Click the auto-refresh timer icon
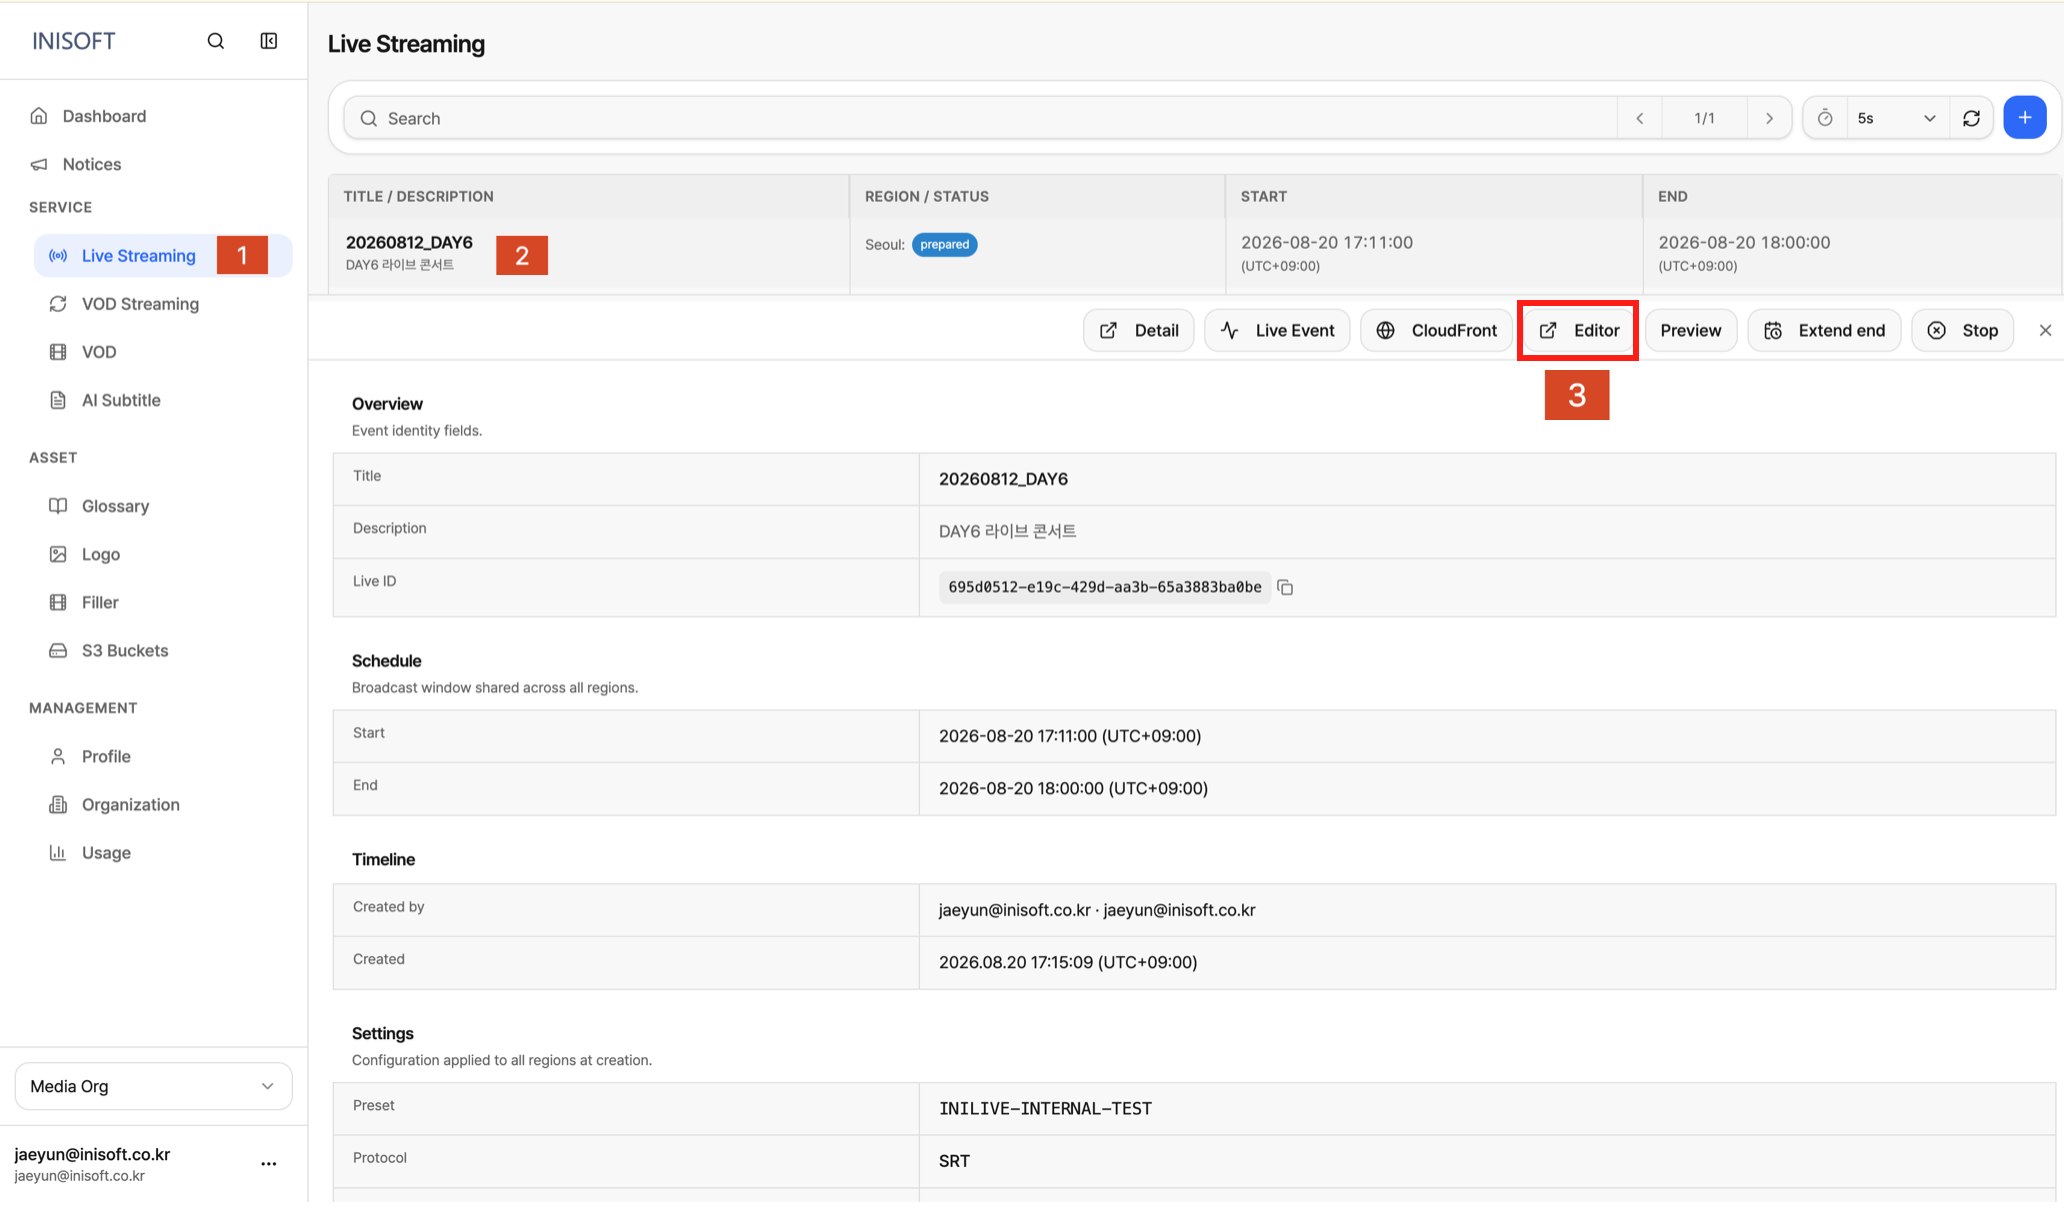The width and height of the screenshot is (2064, 1210). (1825, 118)
